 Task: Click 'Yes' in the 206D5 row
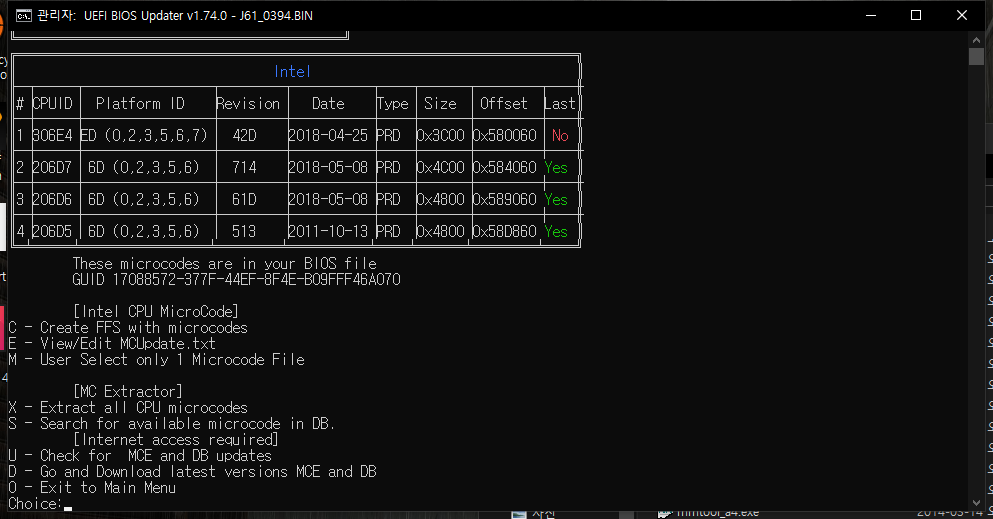[x=556, y=231]
